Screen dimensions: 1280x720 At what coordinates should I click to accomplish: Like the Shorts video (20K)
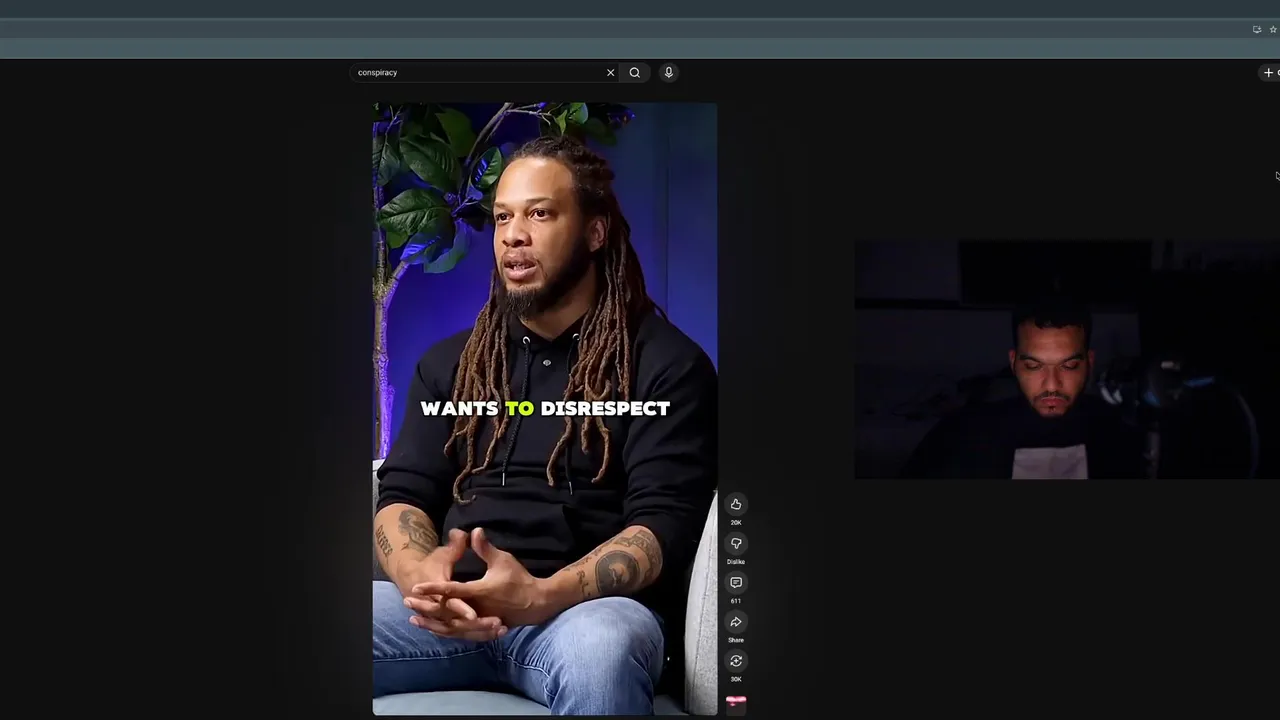[x=736, y=504]
